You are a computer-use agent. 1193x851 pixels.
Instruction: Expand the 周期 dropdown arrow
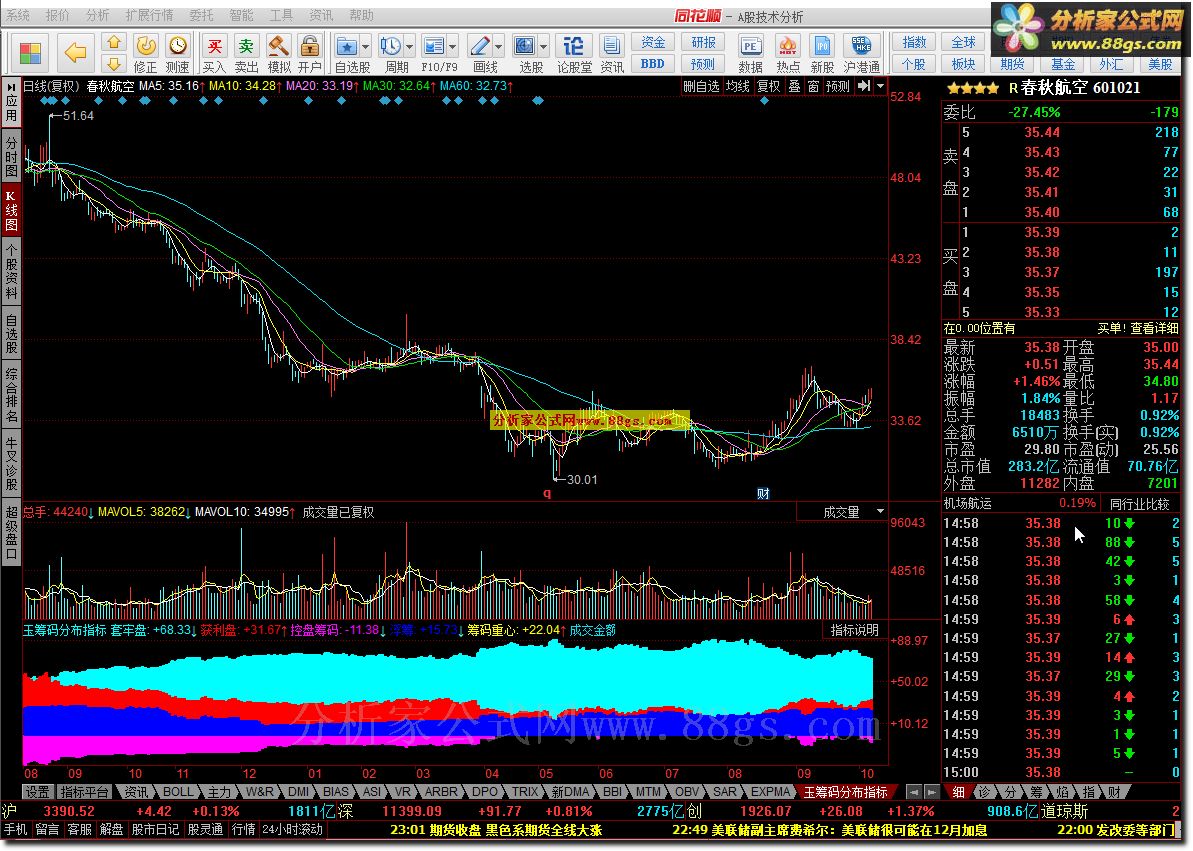[x=409, y=46]
